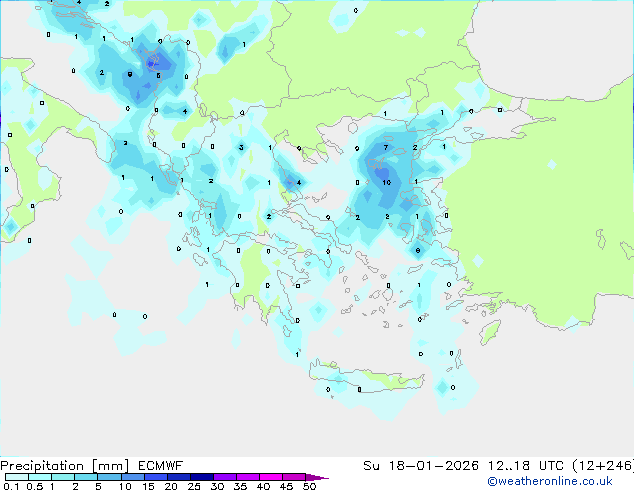
Task: Select the dark navy swatch between 25 and 30
Action: pos(202,477)
